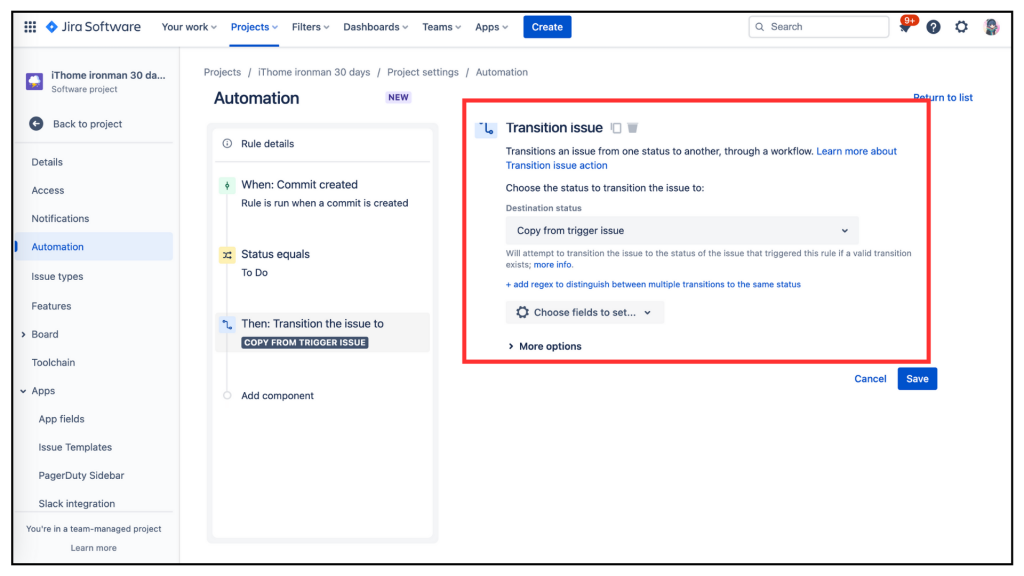1024x576 pixels.
Task: Click Return to list link
Action: point(942,97)
